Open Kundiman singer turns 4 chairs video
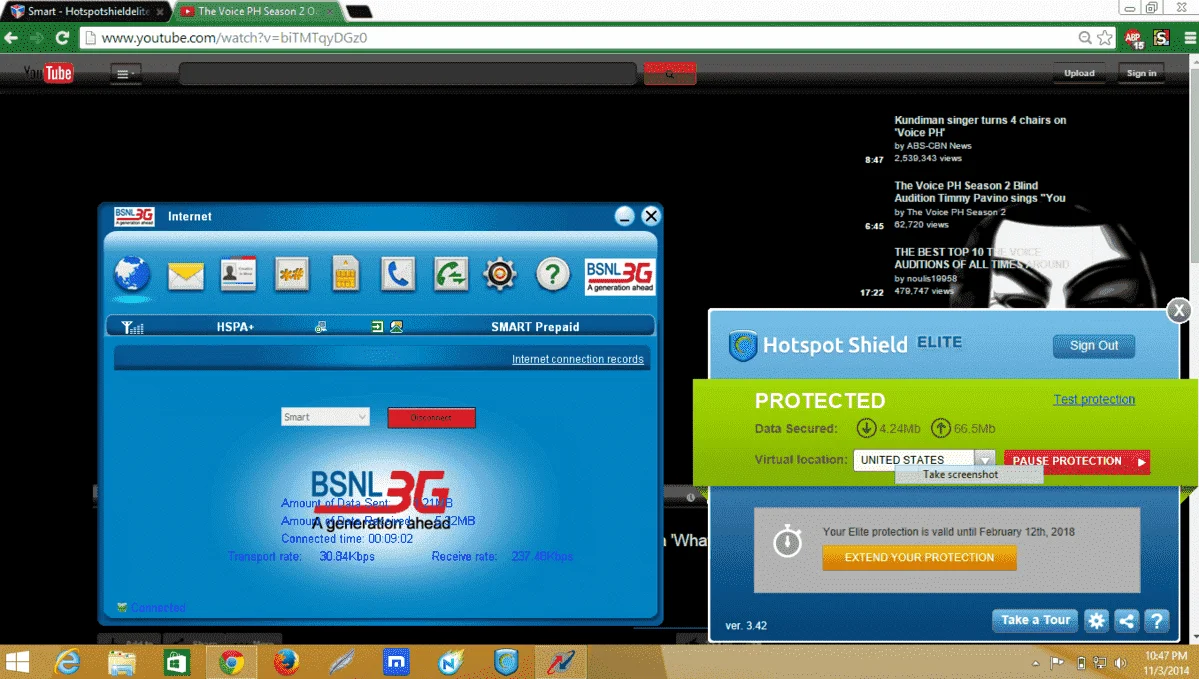The image size is (1199, 679). coord(980,126)
